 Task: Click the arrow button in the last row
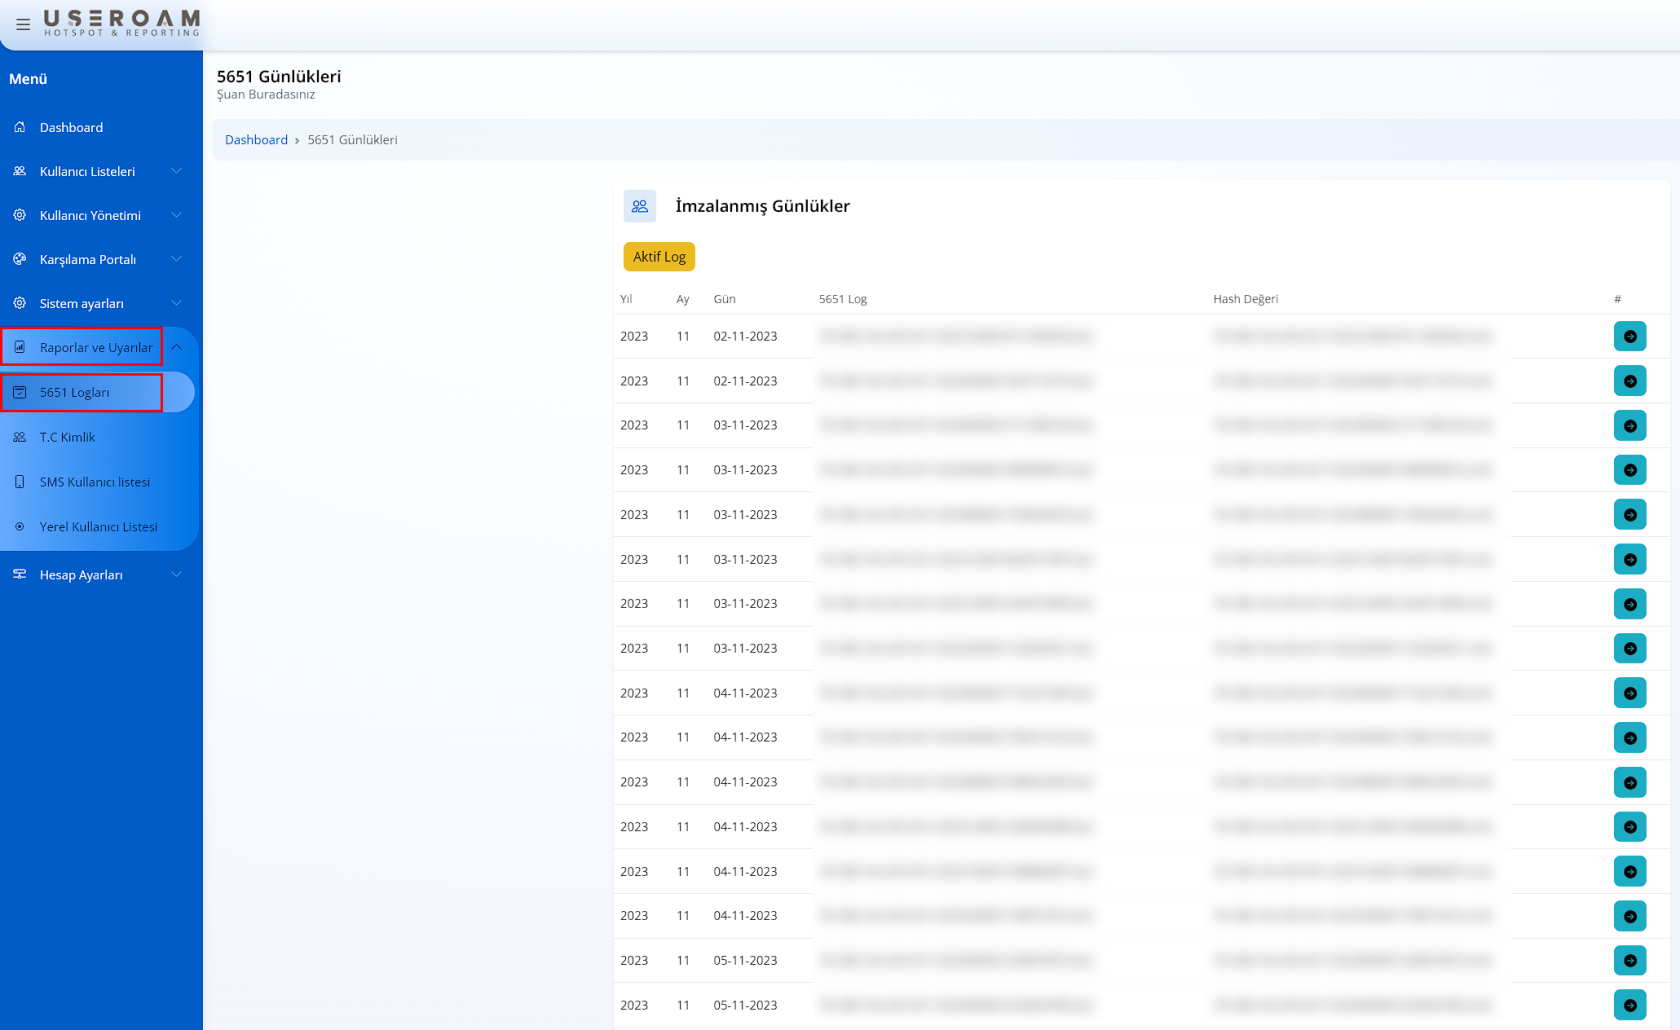[x=1629, y=1005]
